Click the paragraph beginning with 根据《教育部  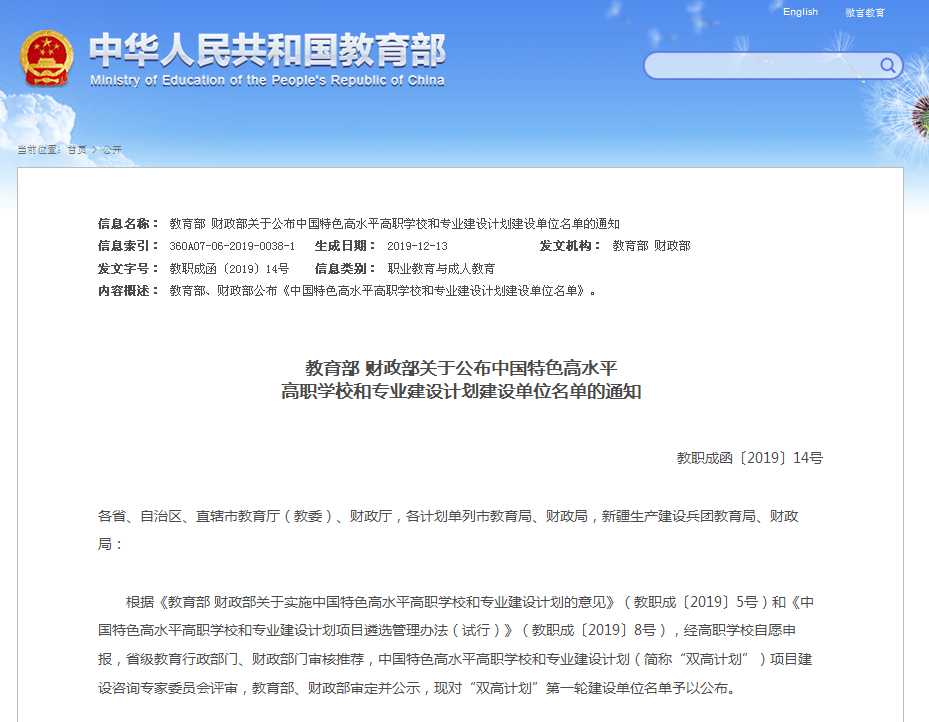click(x=461, y=645)
